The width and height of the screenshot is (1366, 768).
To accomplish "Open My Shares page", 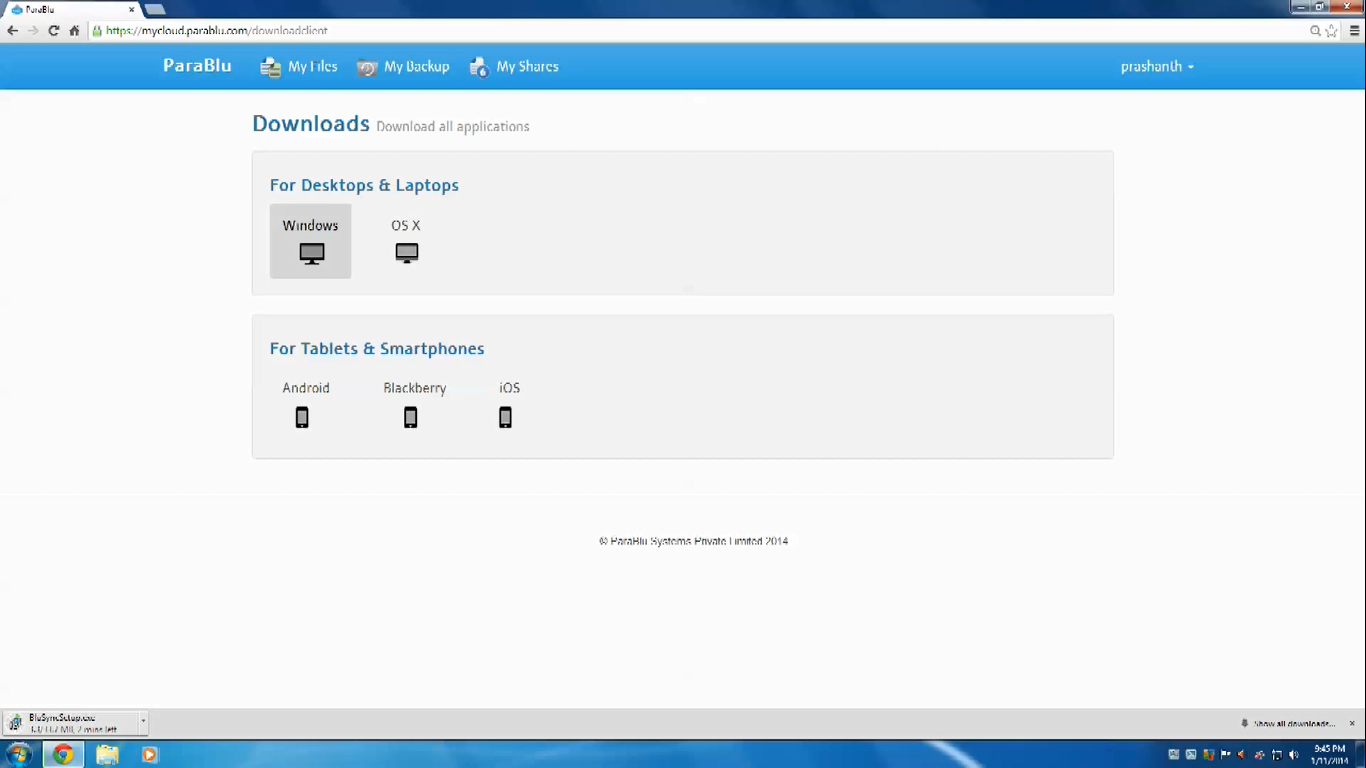I will tap(514, 67).
